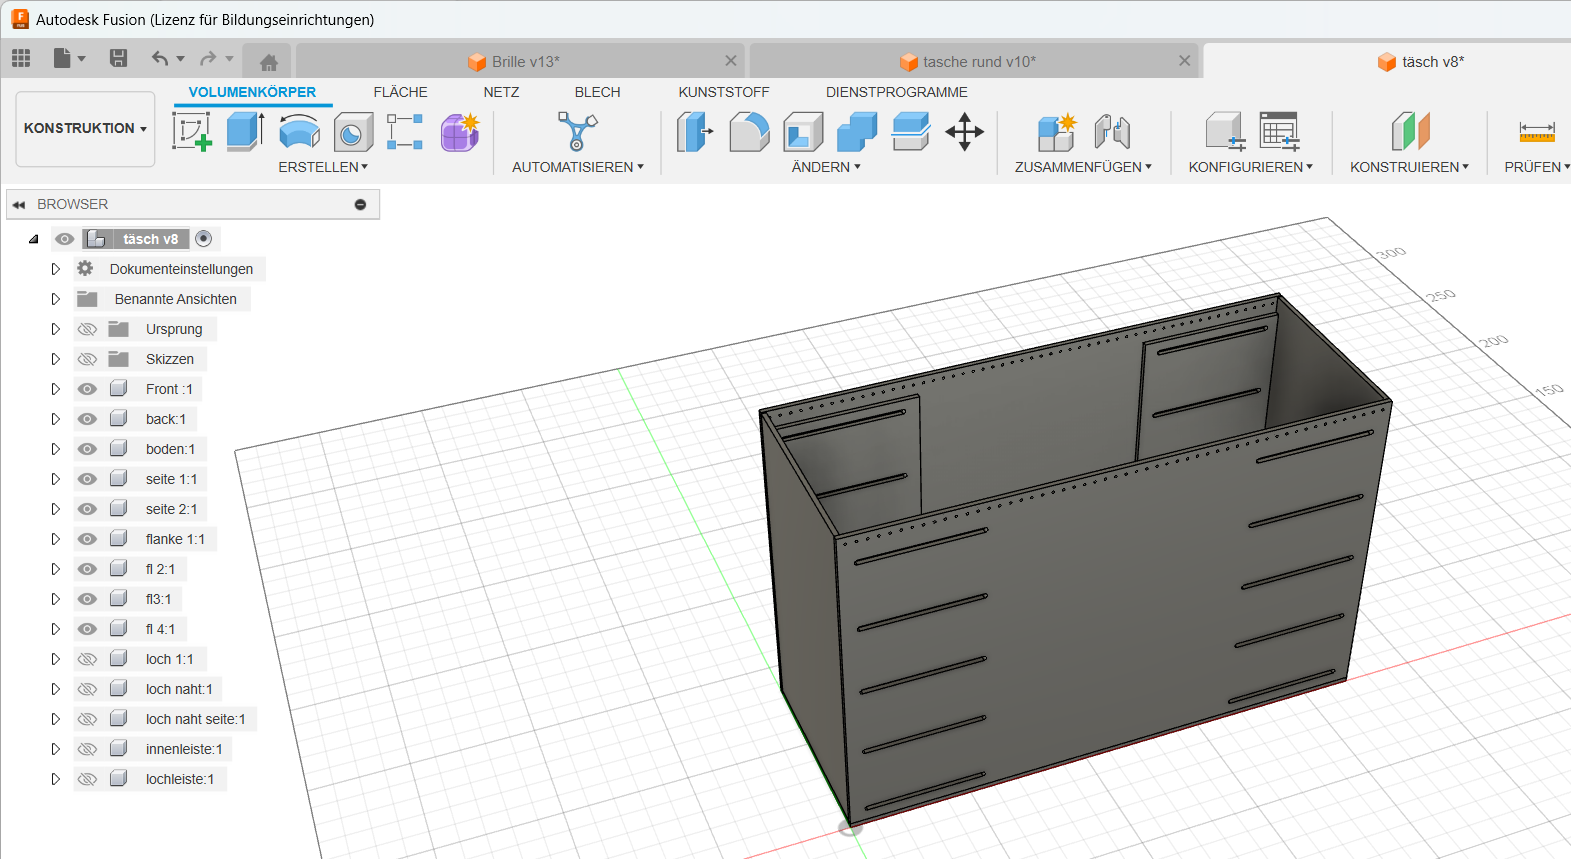Select the Hole tool
Screen dimensions: 1571x859
pyautogui.click(x=353, y=131)
